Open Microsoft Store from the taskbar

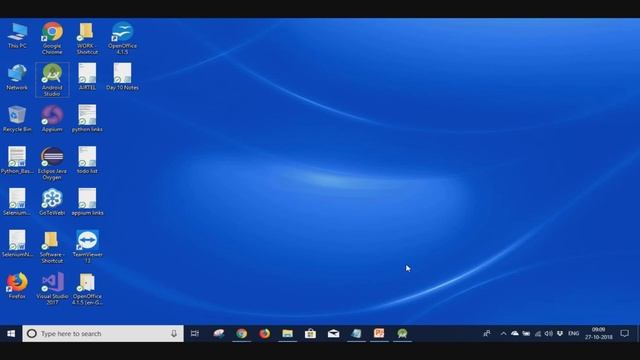[x=310, y=333]
